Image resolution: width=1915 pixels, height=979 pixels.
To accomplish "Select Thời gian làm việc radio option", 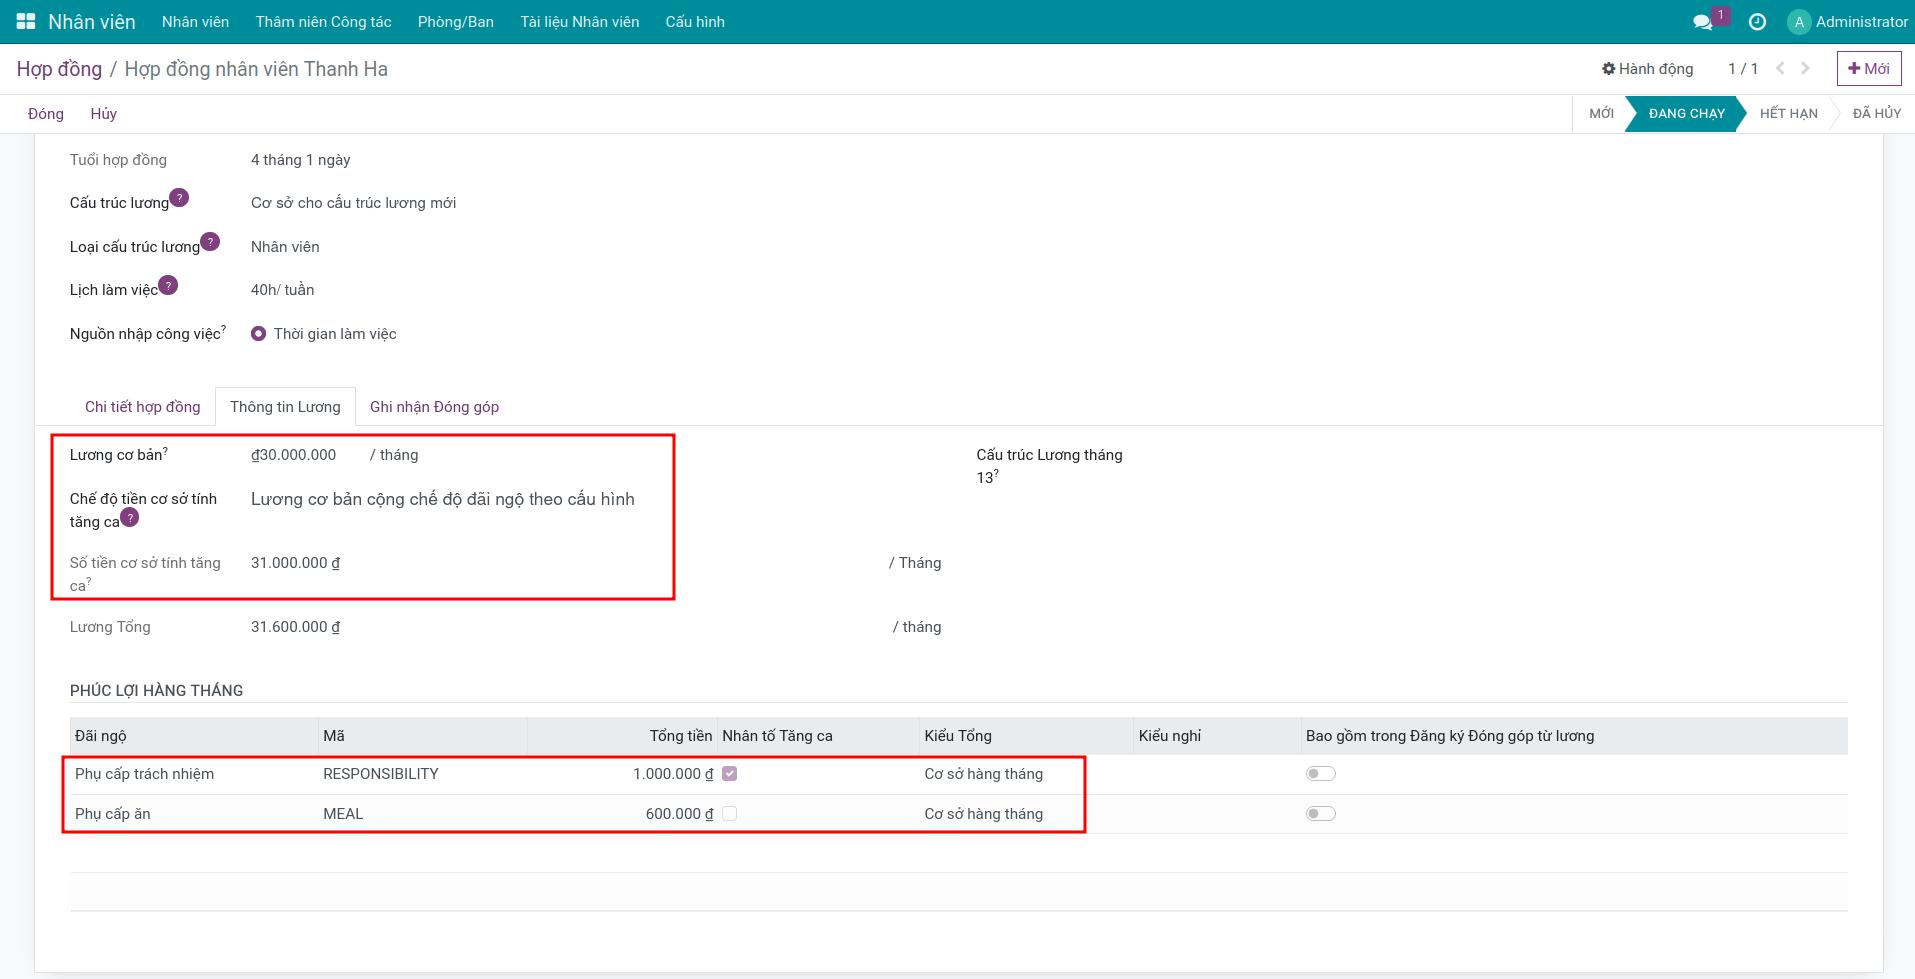I will point(258,334).
